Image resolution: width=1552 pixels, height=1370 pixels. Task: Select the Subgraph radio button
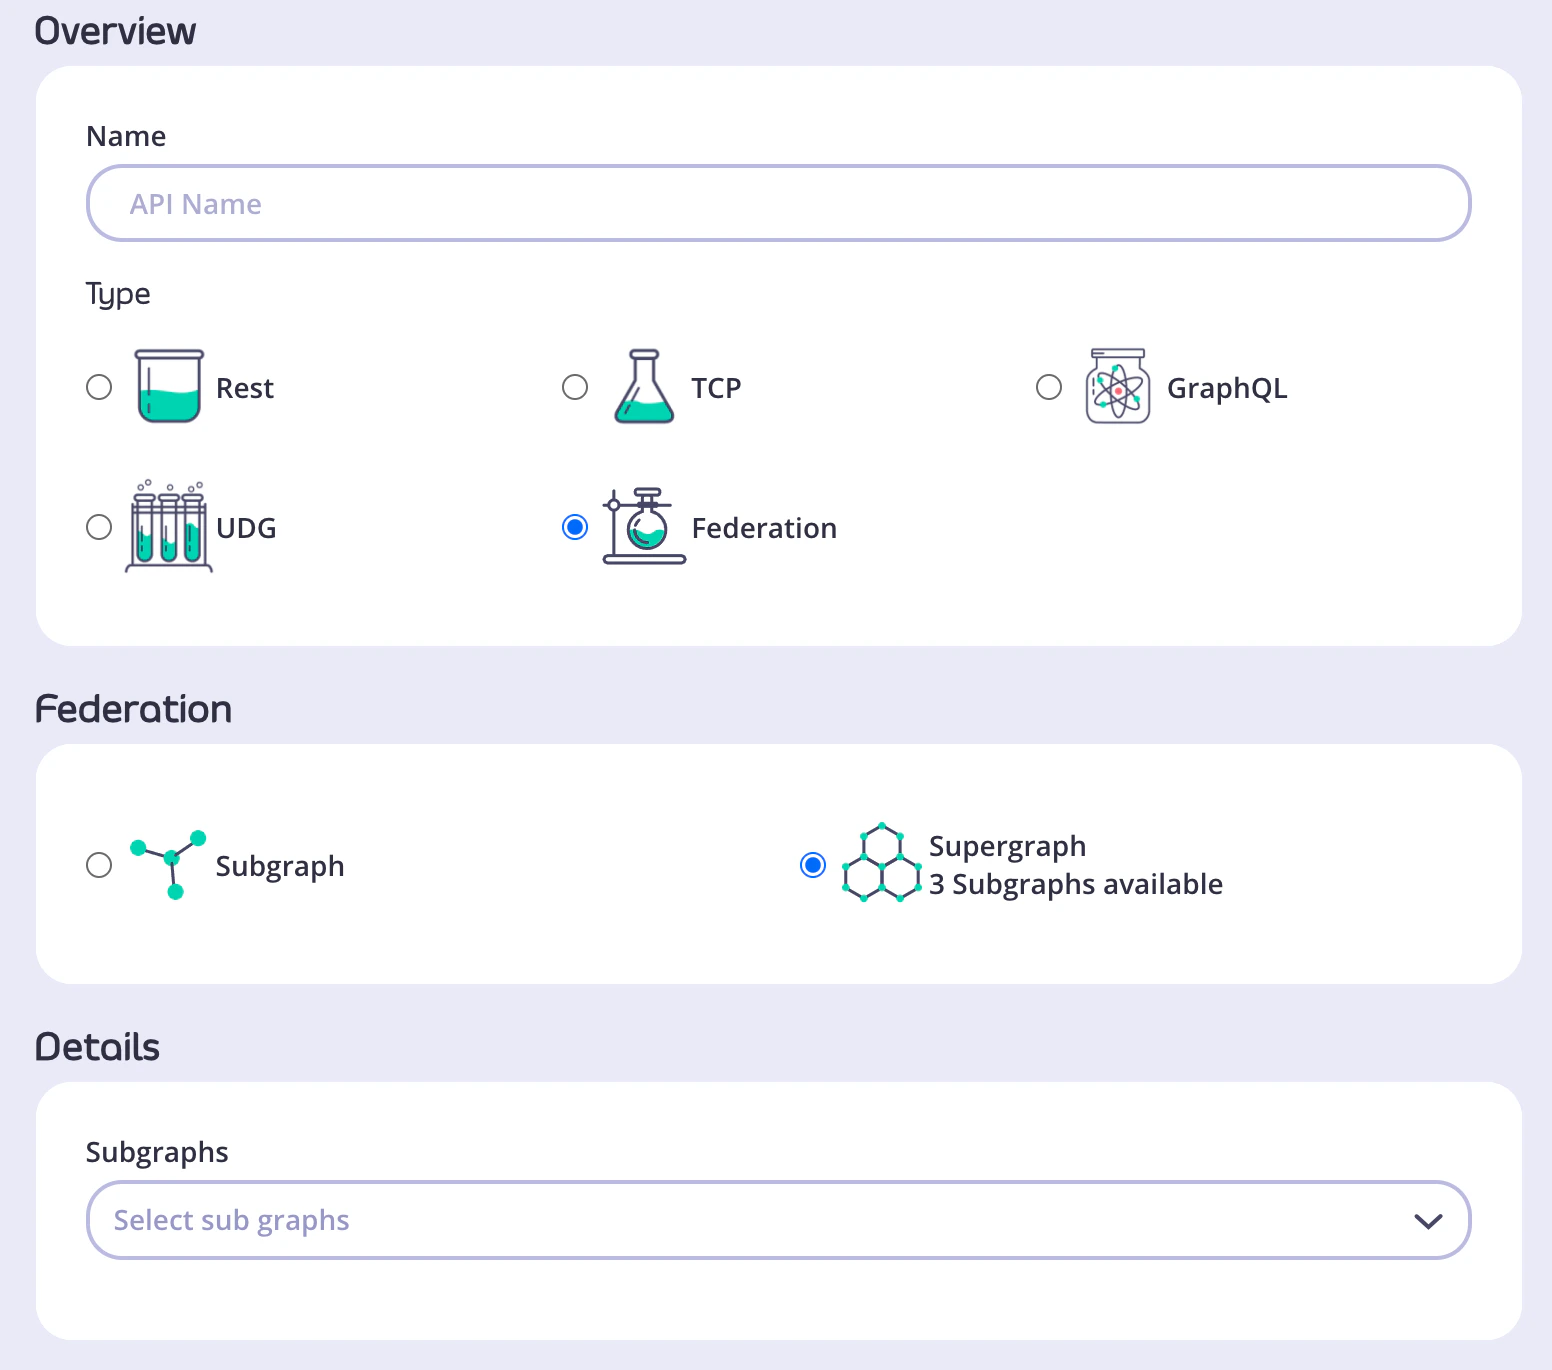pos(99,865)
